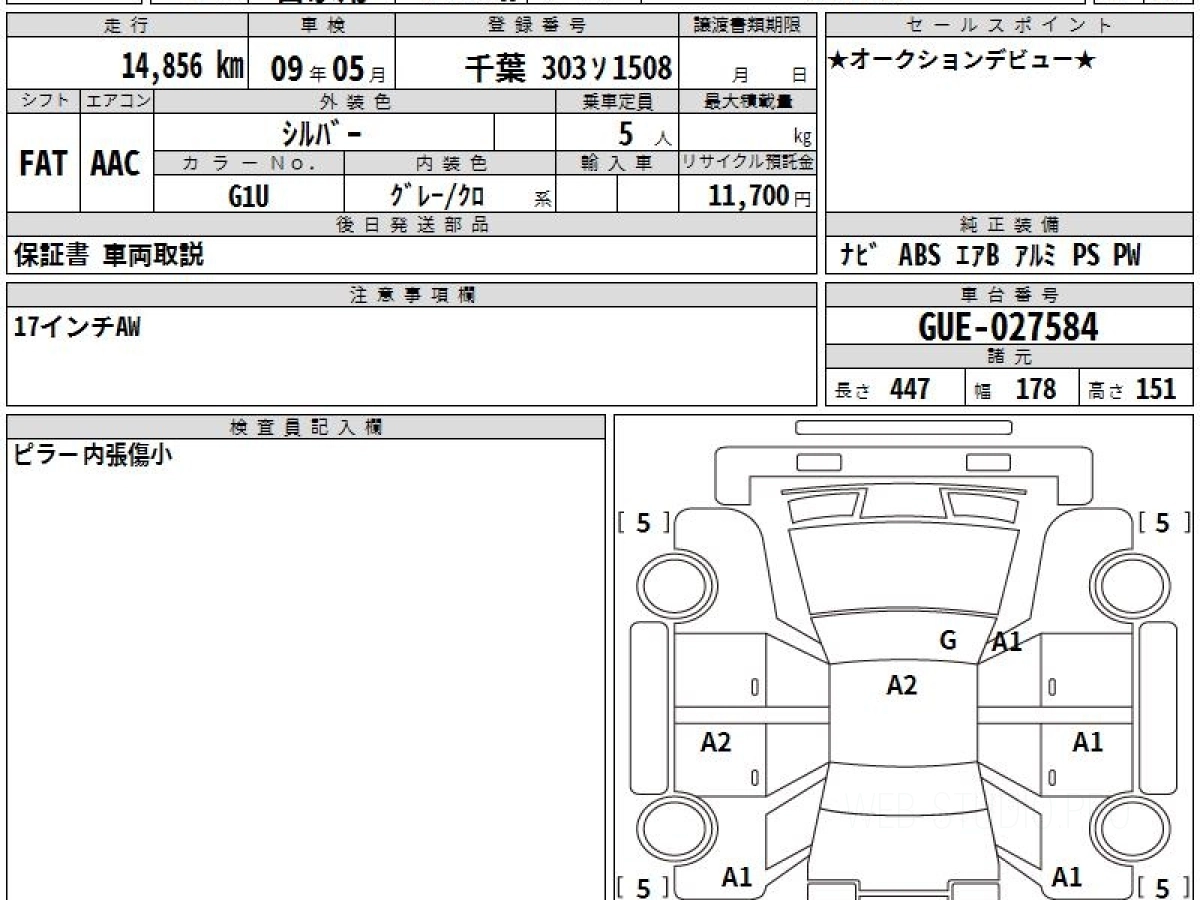Select the color number G1U

(x=249, y=197)
